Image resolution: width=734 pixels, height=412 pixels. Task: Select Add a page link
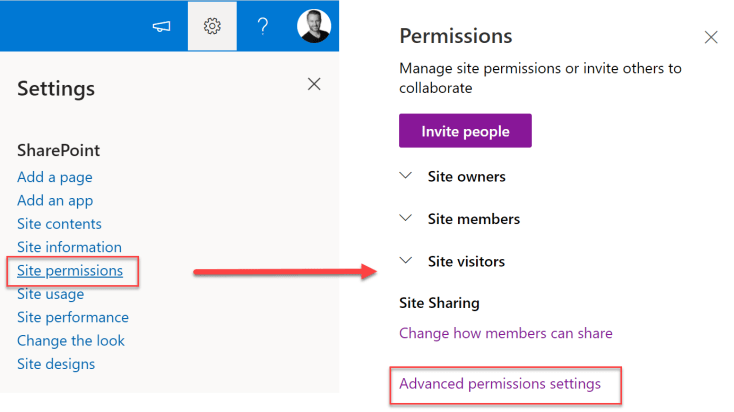pyautogui.click(x=55, y=177)
